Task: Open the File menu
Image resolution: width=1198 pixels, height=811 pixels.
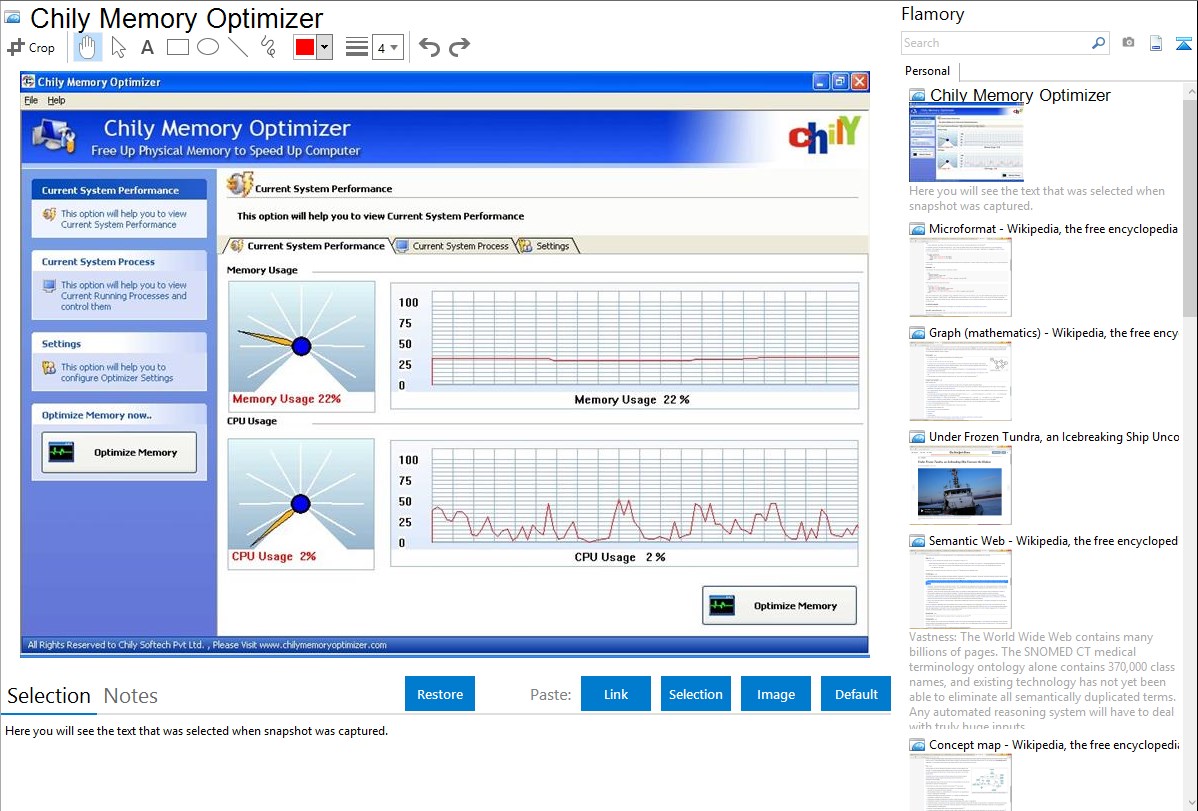Action: coord(31,100)
